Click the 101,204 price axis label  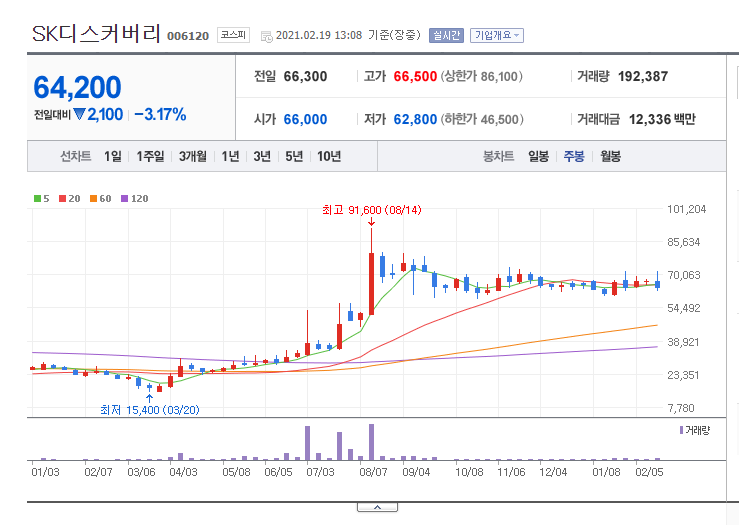[687, 209]
